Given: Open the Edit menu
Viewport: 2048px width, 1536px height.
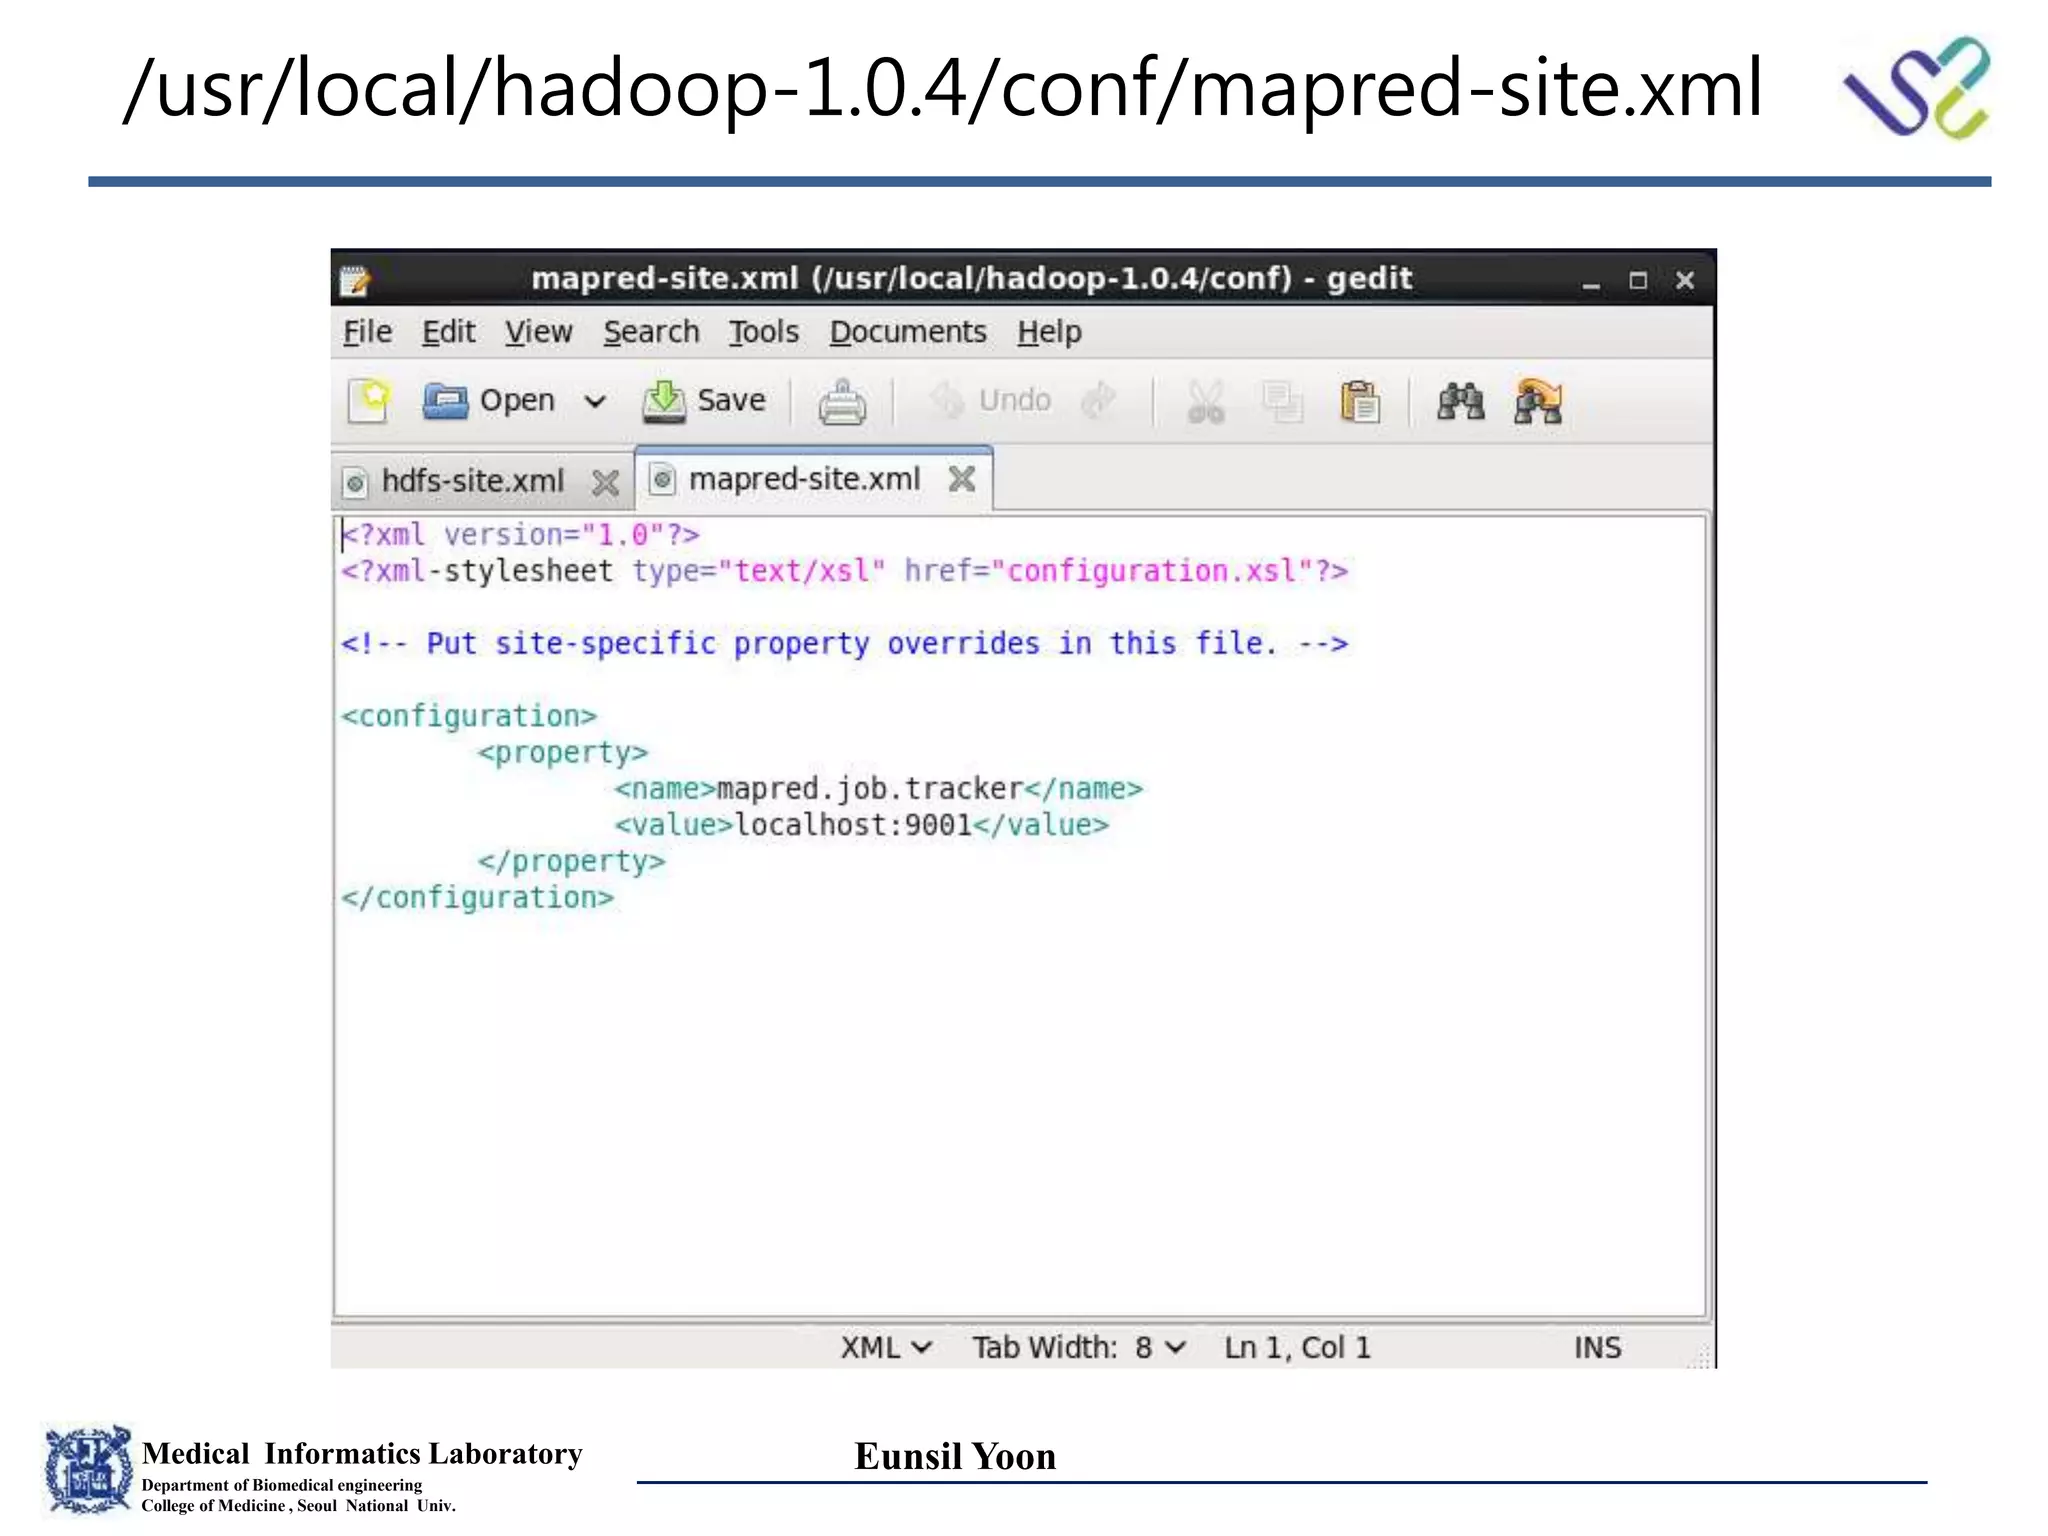Looking at the screenshot, I should click(448, 332).
